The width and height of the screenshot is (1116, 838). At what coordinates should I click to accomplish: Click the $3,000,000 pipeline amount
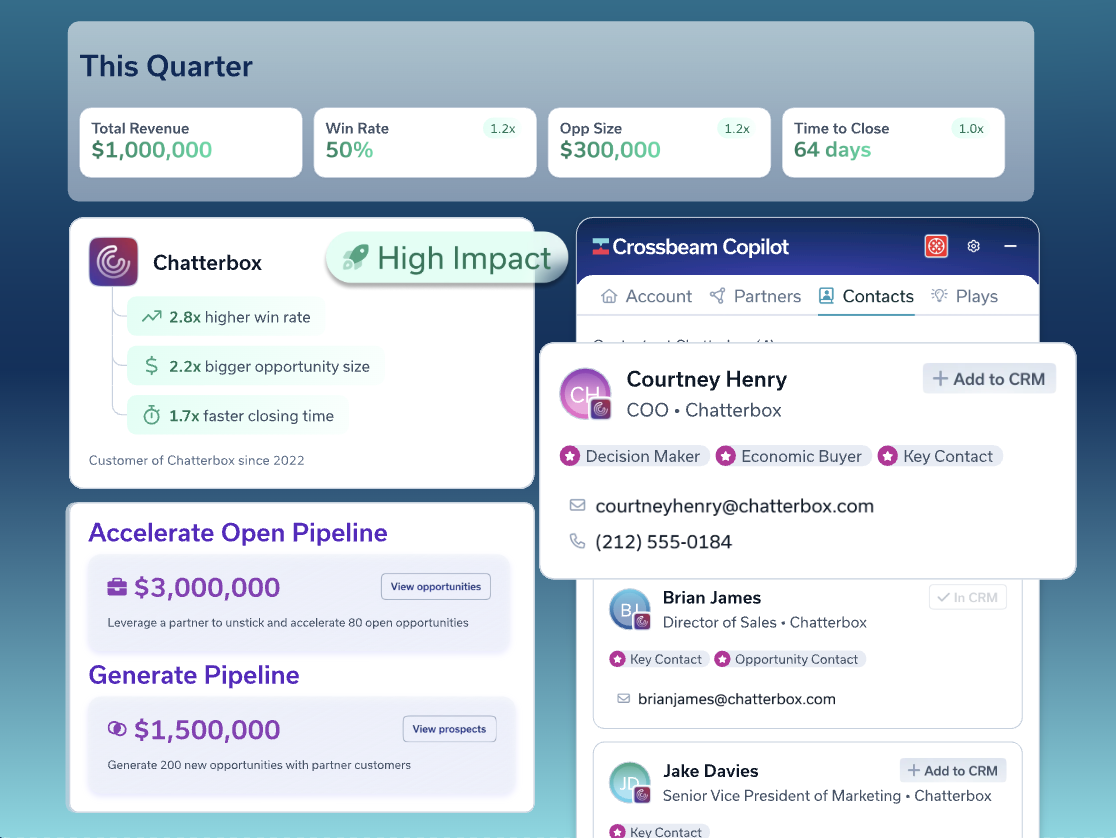click(x=206, y=587)
